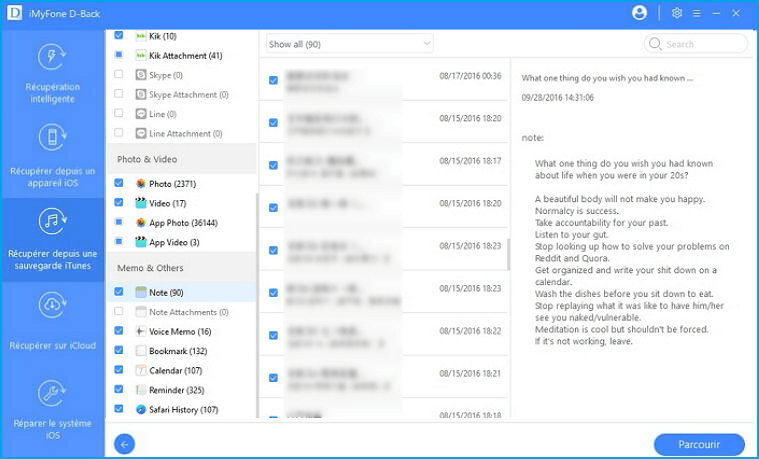Click the Skype Attachment icon

click(141, 94)
